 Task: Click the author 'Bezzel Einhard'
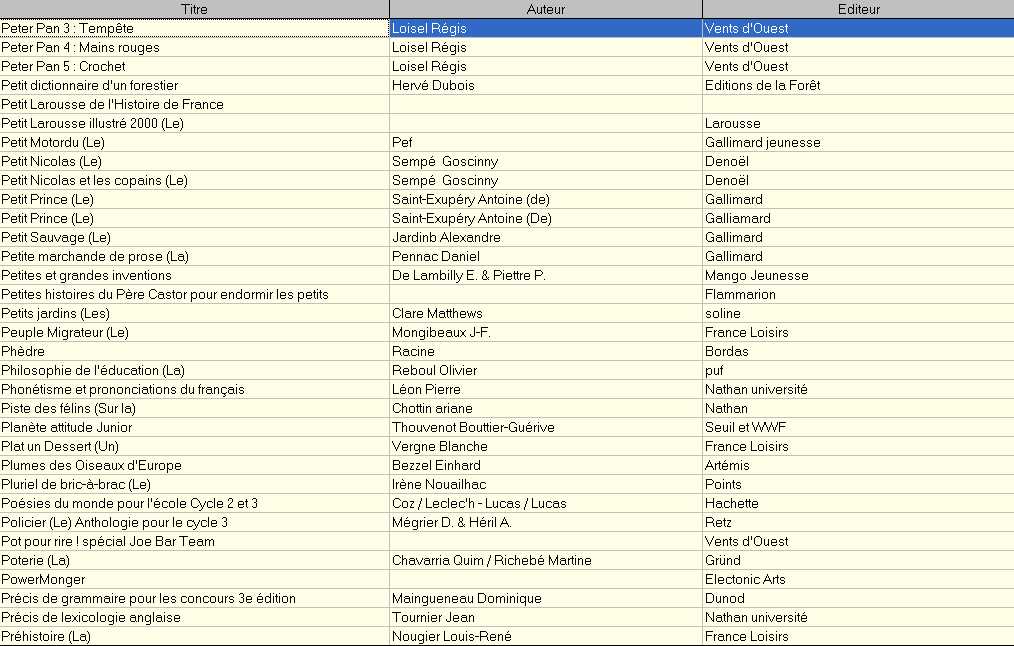[x=437, y=465]
